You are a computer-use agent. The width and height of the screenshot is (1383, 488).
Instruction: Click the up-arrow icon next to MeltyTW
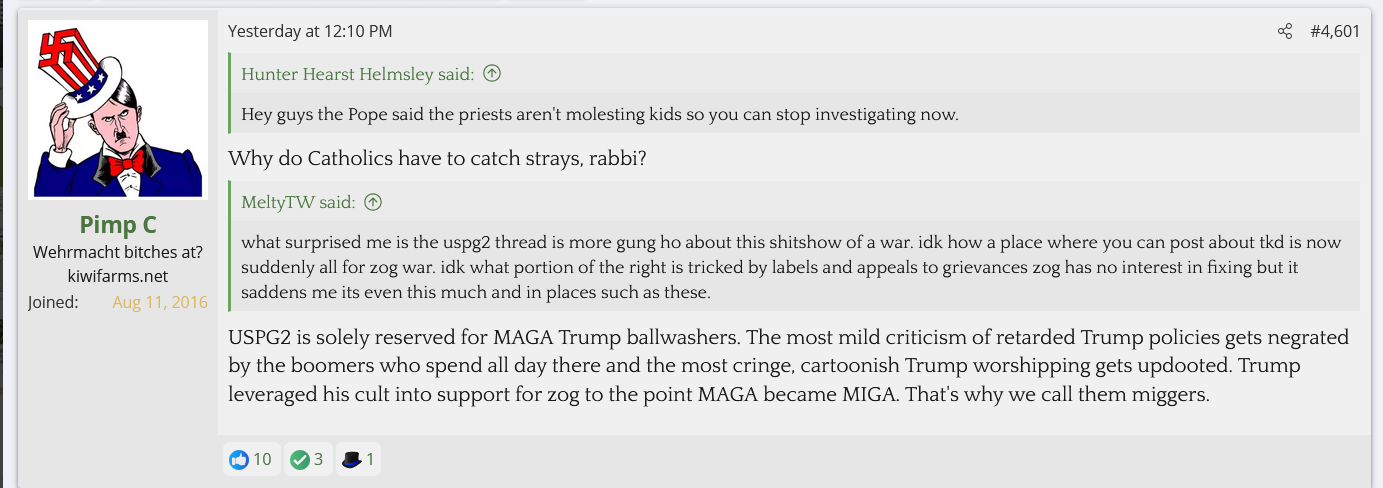tap(373, 203)
